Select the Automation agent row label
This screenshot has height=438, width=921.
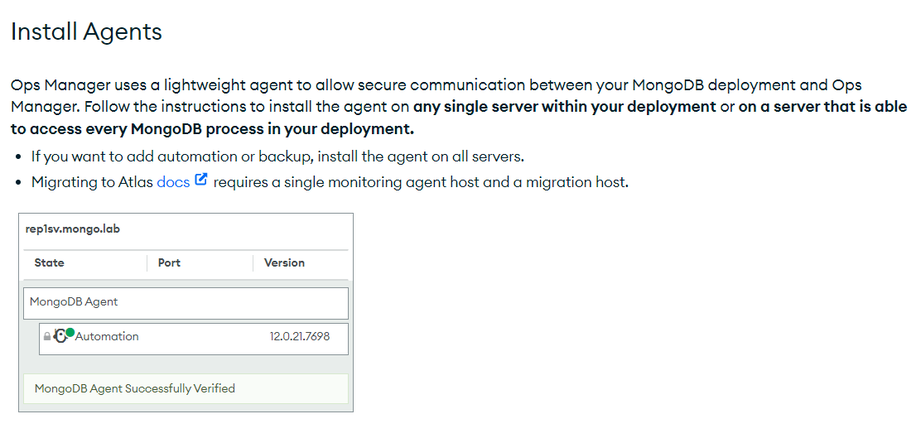pyautogui.click(x=107, y=336)
